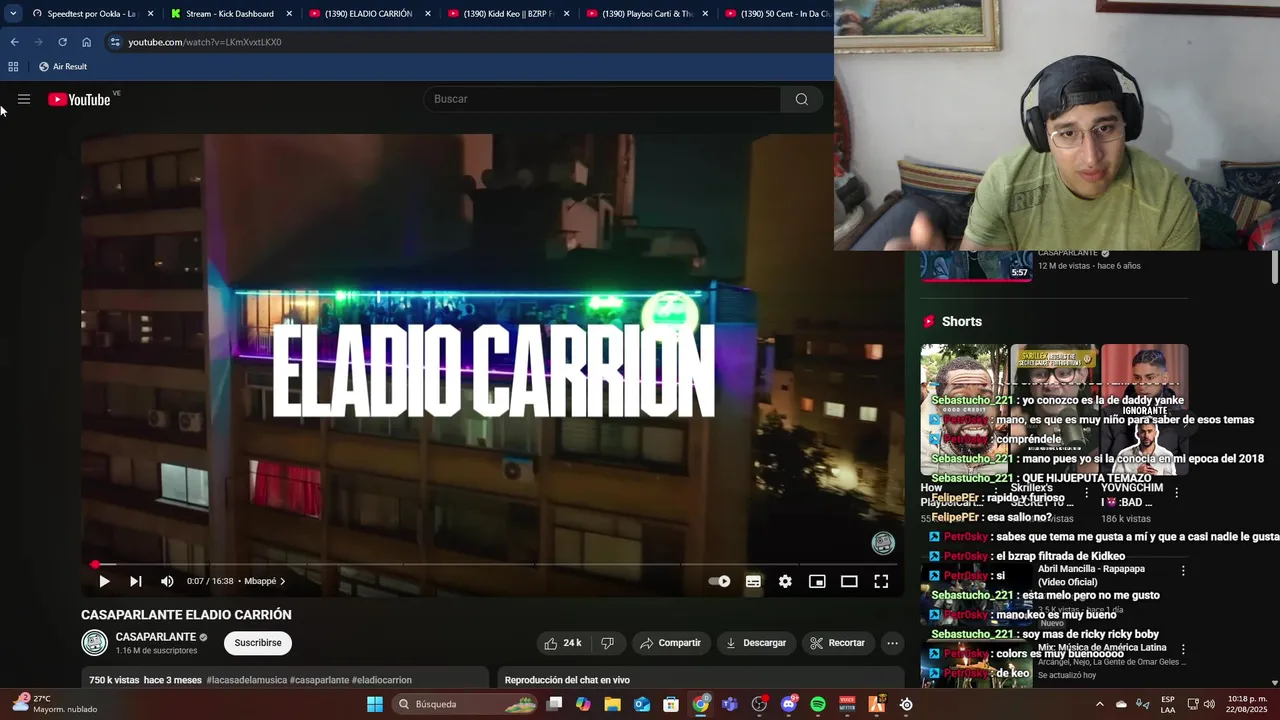Dislike the video
Viewport: 1280px width, 720px height.
pos(607,643)
